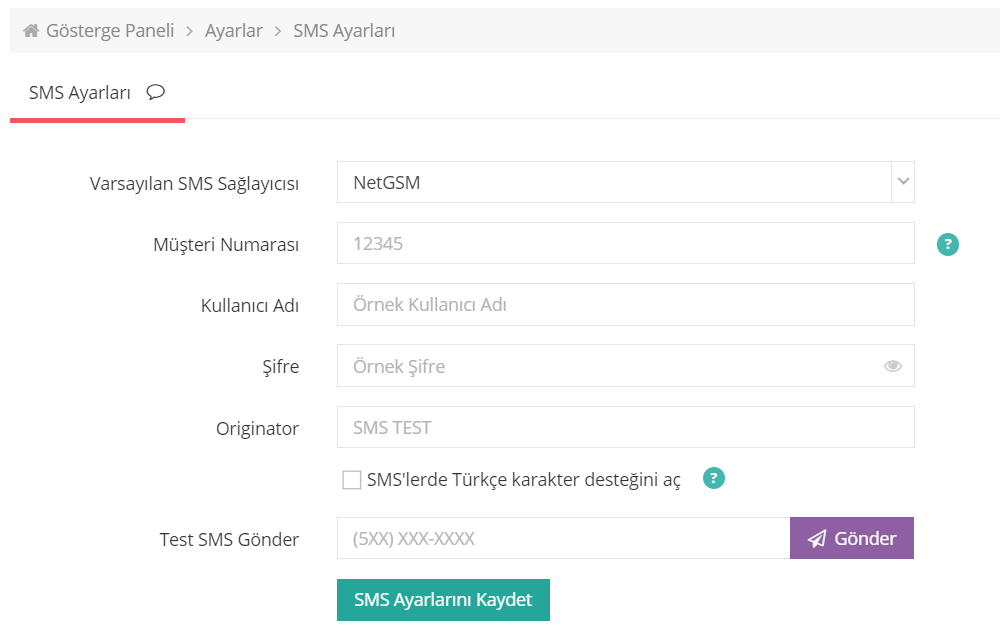Click the Originator input field
The height and width of the screenshot is (640, 1000).
626,427
